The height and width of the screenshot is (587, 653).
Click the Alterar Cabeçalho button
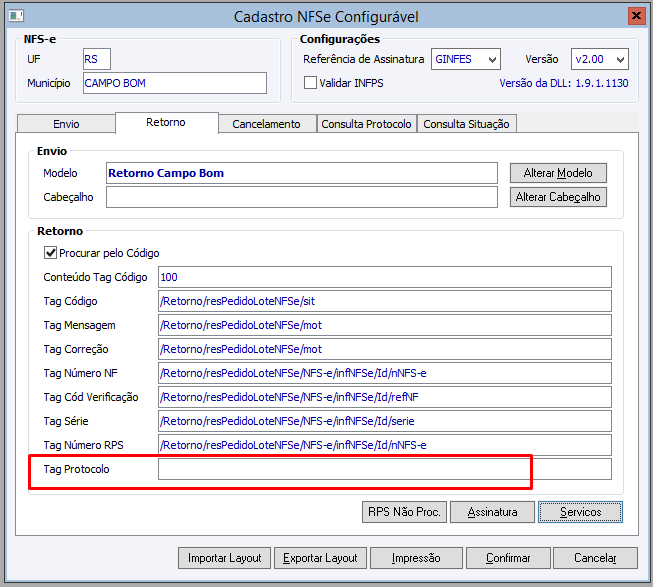pyautogui.click(x=558, y=197)
